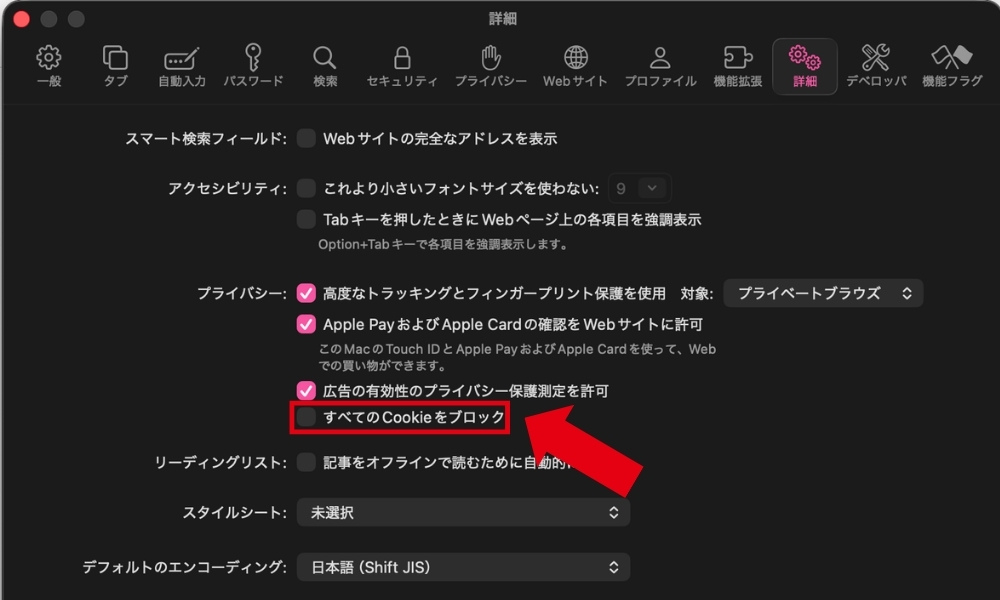Toggle Webサイトの完全なアドレスを表示
This screenshot has height=600, width=1000.
(x=305, y=139)
